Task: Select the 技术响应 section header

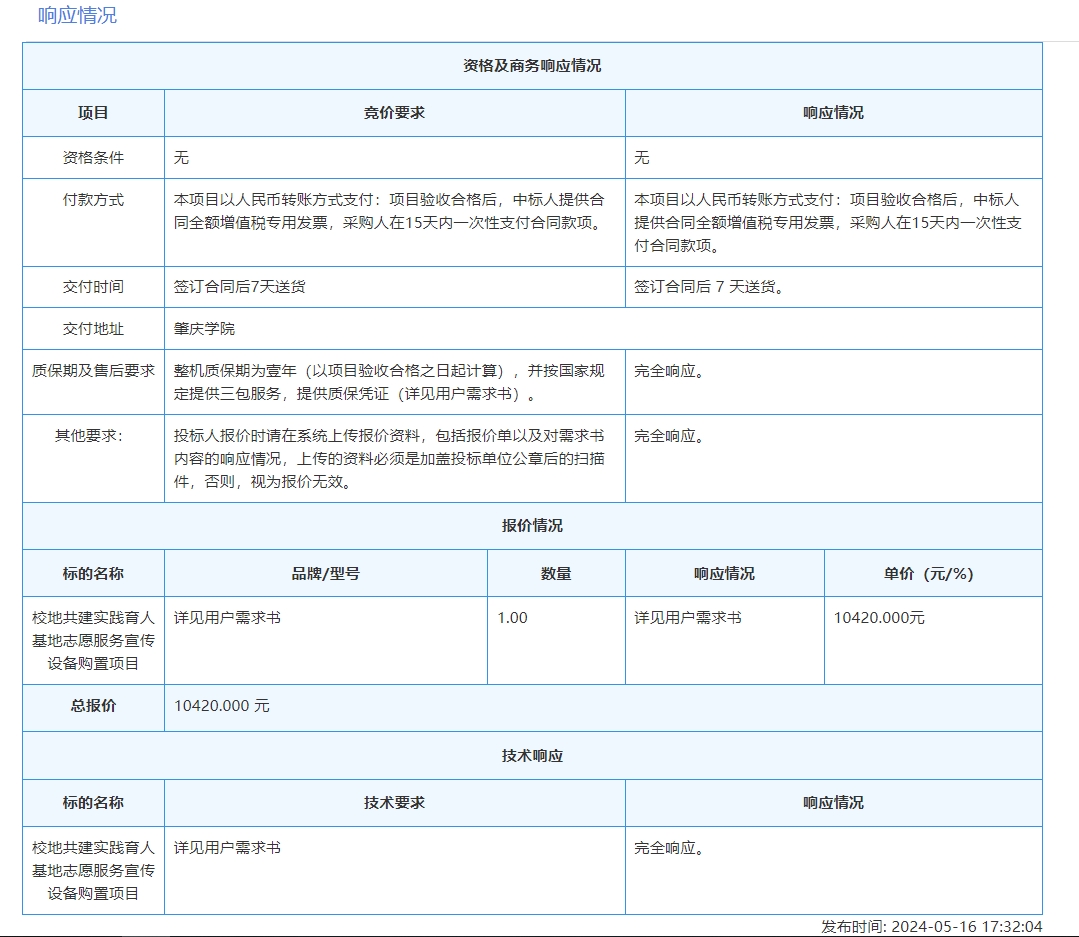Action: pos(532,756)
